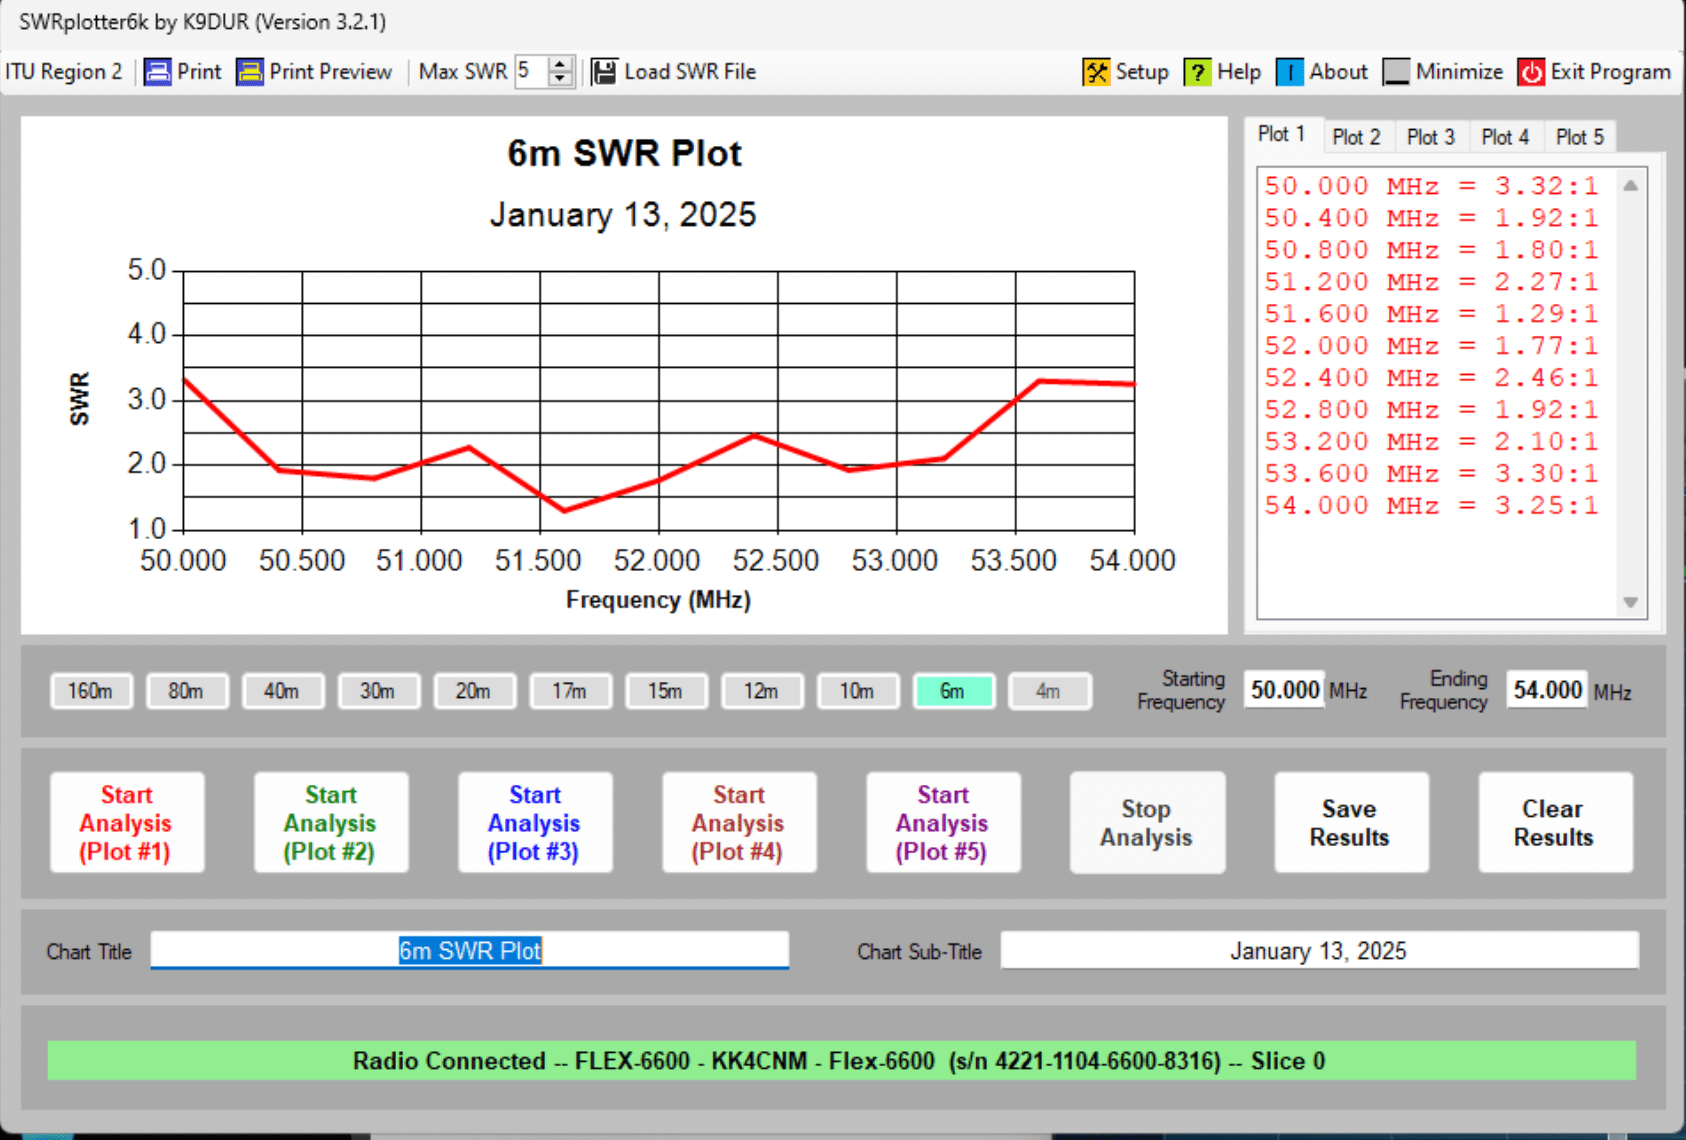Click the 51.600 MHz = 1.29:1 result

[x=1431, y=314]
